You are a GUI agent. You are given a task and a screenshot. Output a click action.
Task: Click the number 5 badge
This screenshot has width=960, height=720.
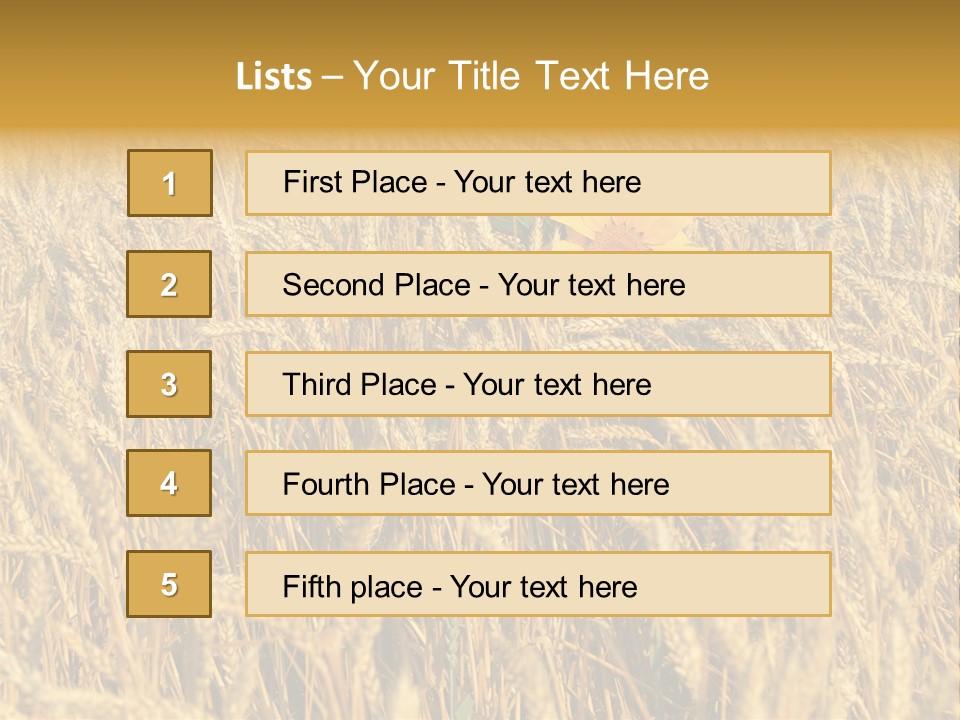click(x=169, y=584)
